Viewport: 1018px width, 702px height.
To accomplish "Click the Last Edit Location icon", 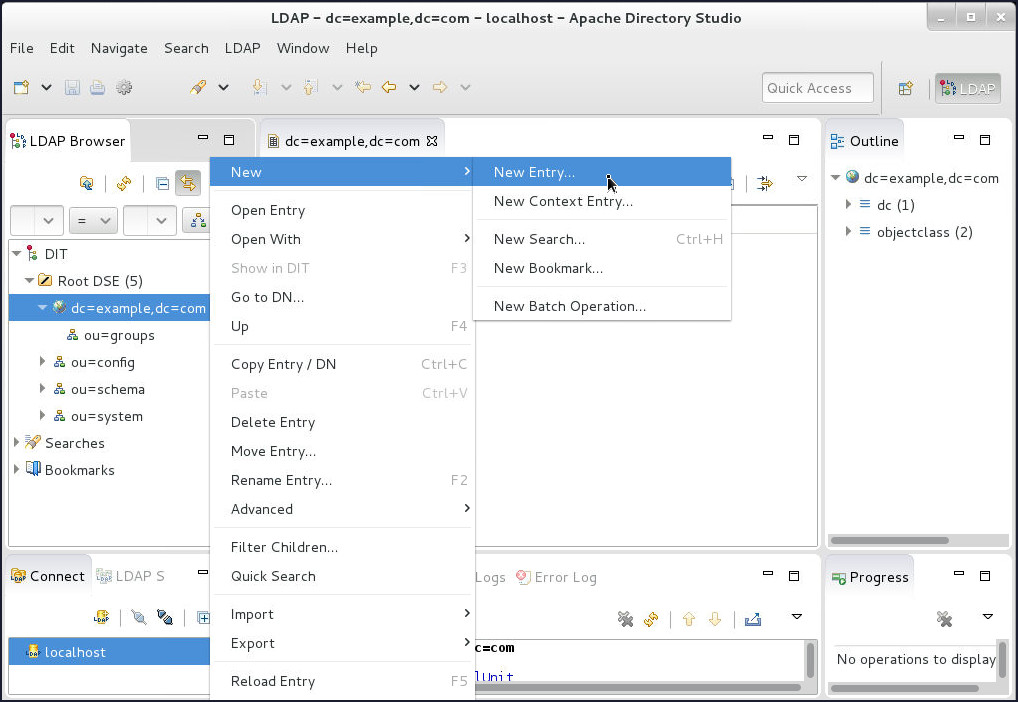I will tap(363, 87).
